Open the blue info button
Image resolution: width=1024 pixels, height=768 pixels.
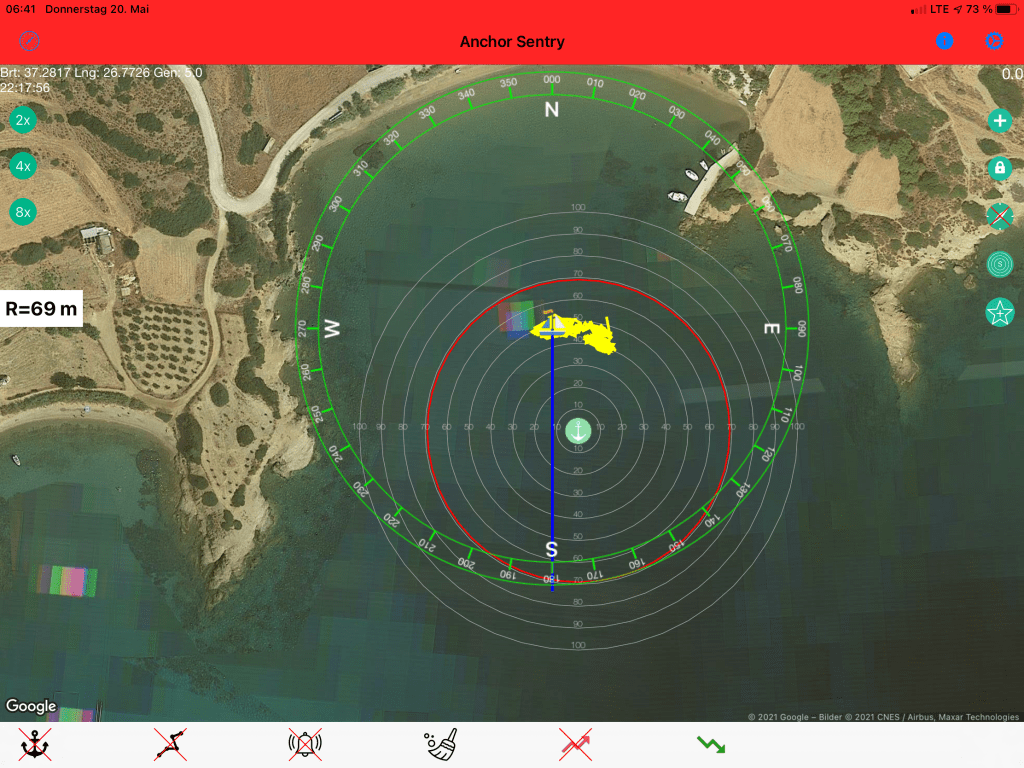pos(945,41)
